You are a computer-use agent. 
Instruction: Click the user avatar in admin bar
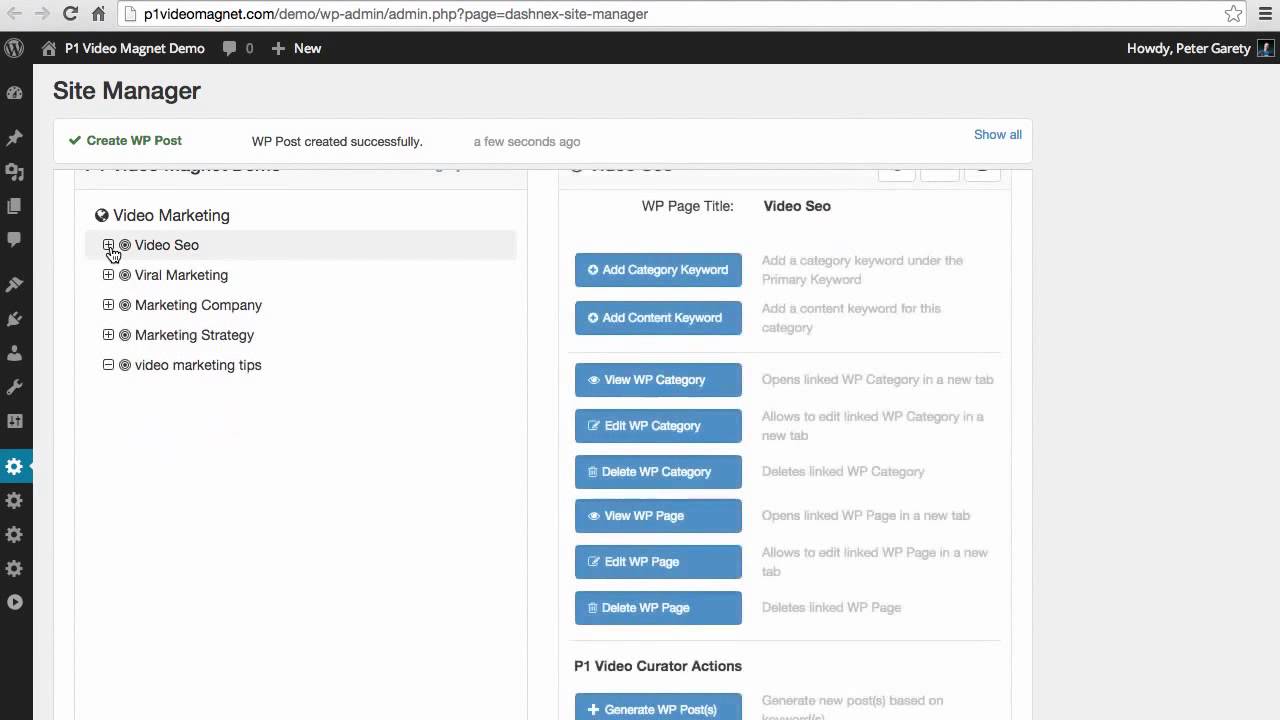[1265, 48]
